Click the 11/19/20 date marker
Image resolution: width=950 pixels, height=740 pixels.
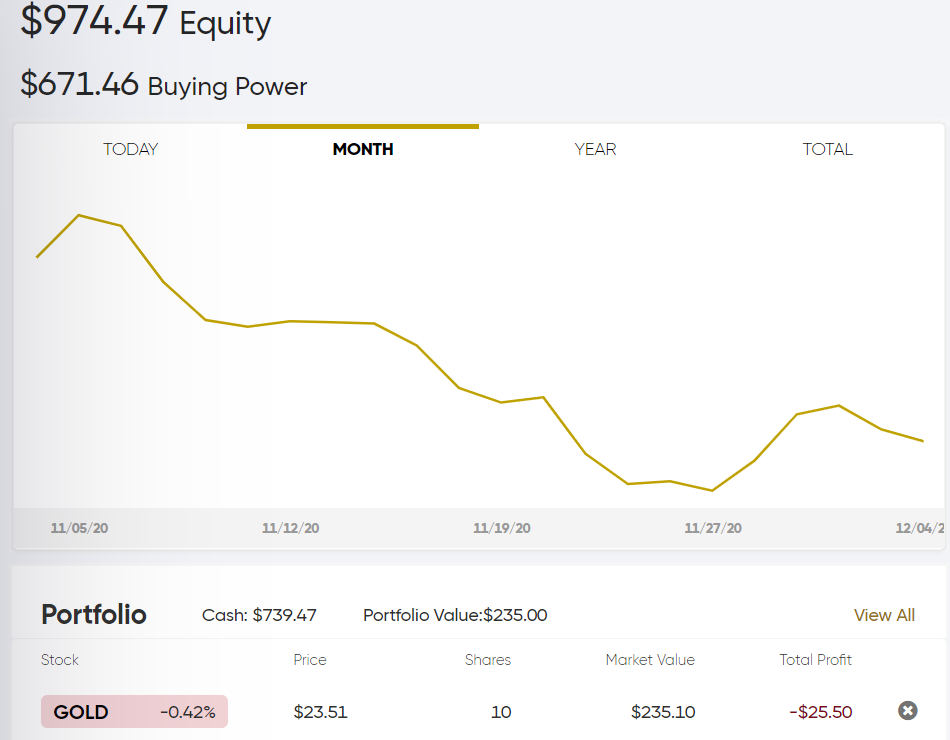(502, 528)
